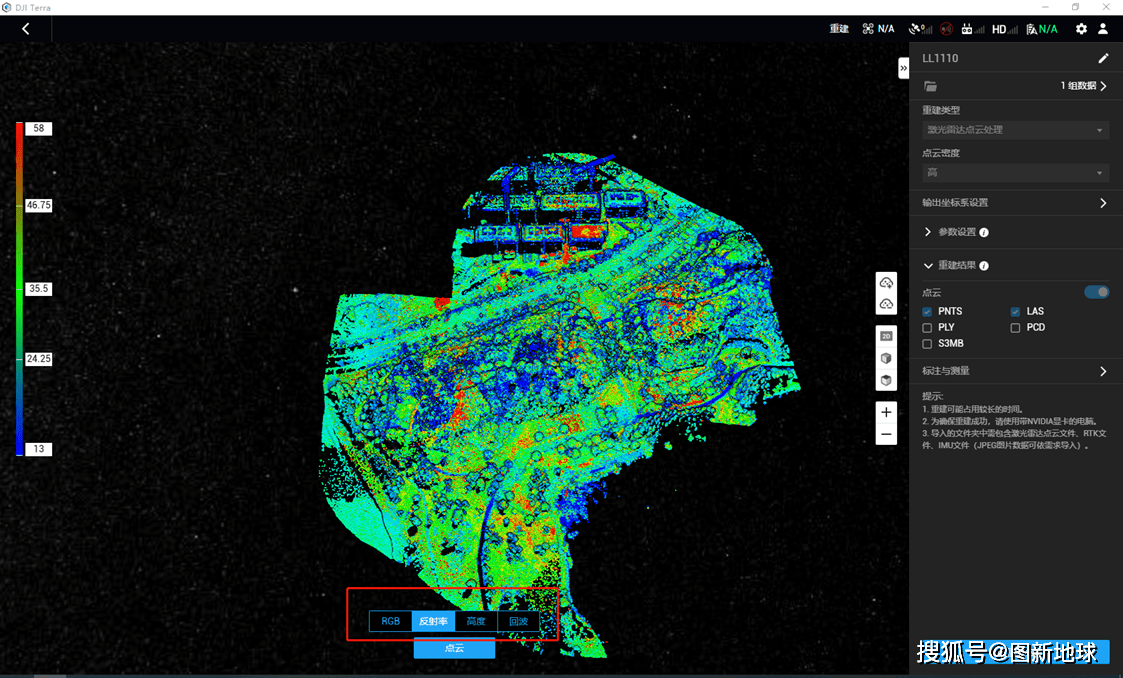Click the 24.25 scale value
Image resolution: width=1123 pixels, height=678 pixels.
click(39, 359)
